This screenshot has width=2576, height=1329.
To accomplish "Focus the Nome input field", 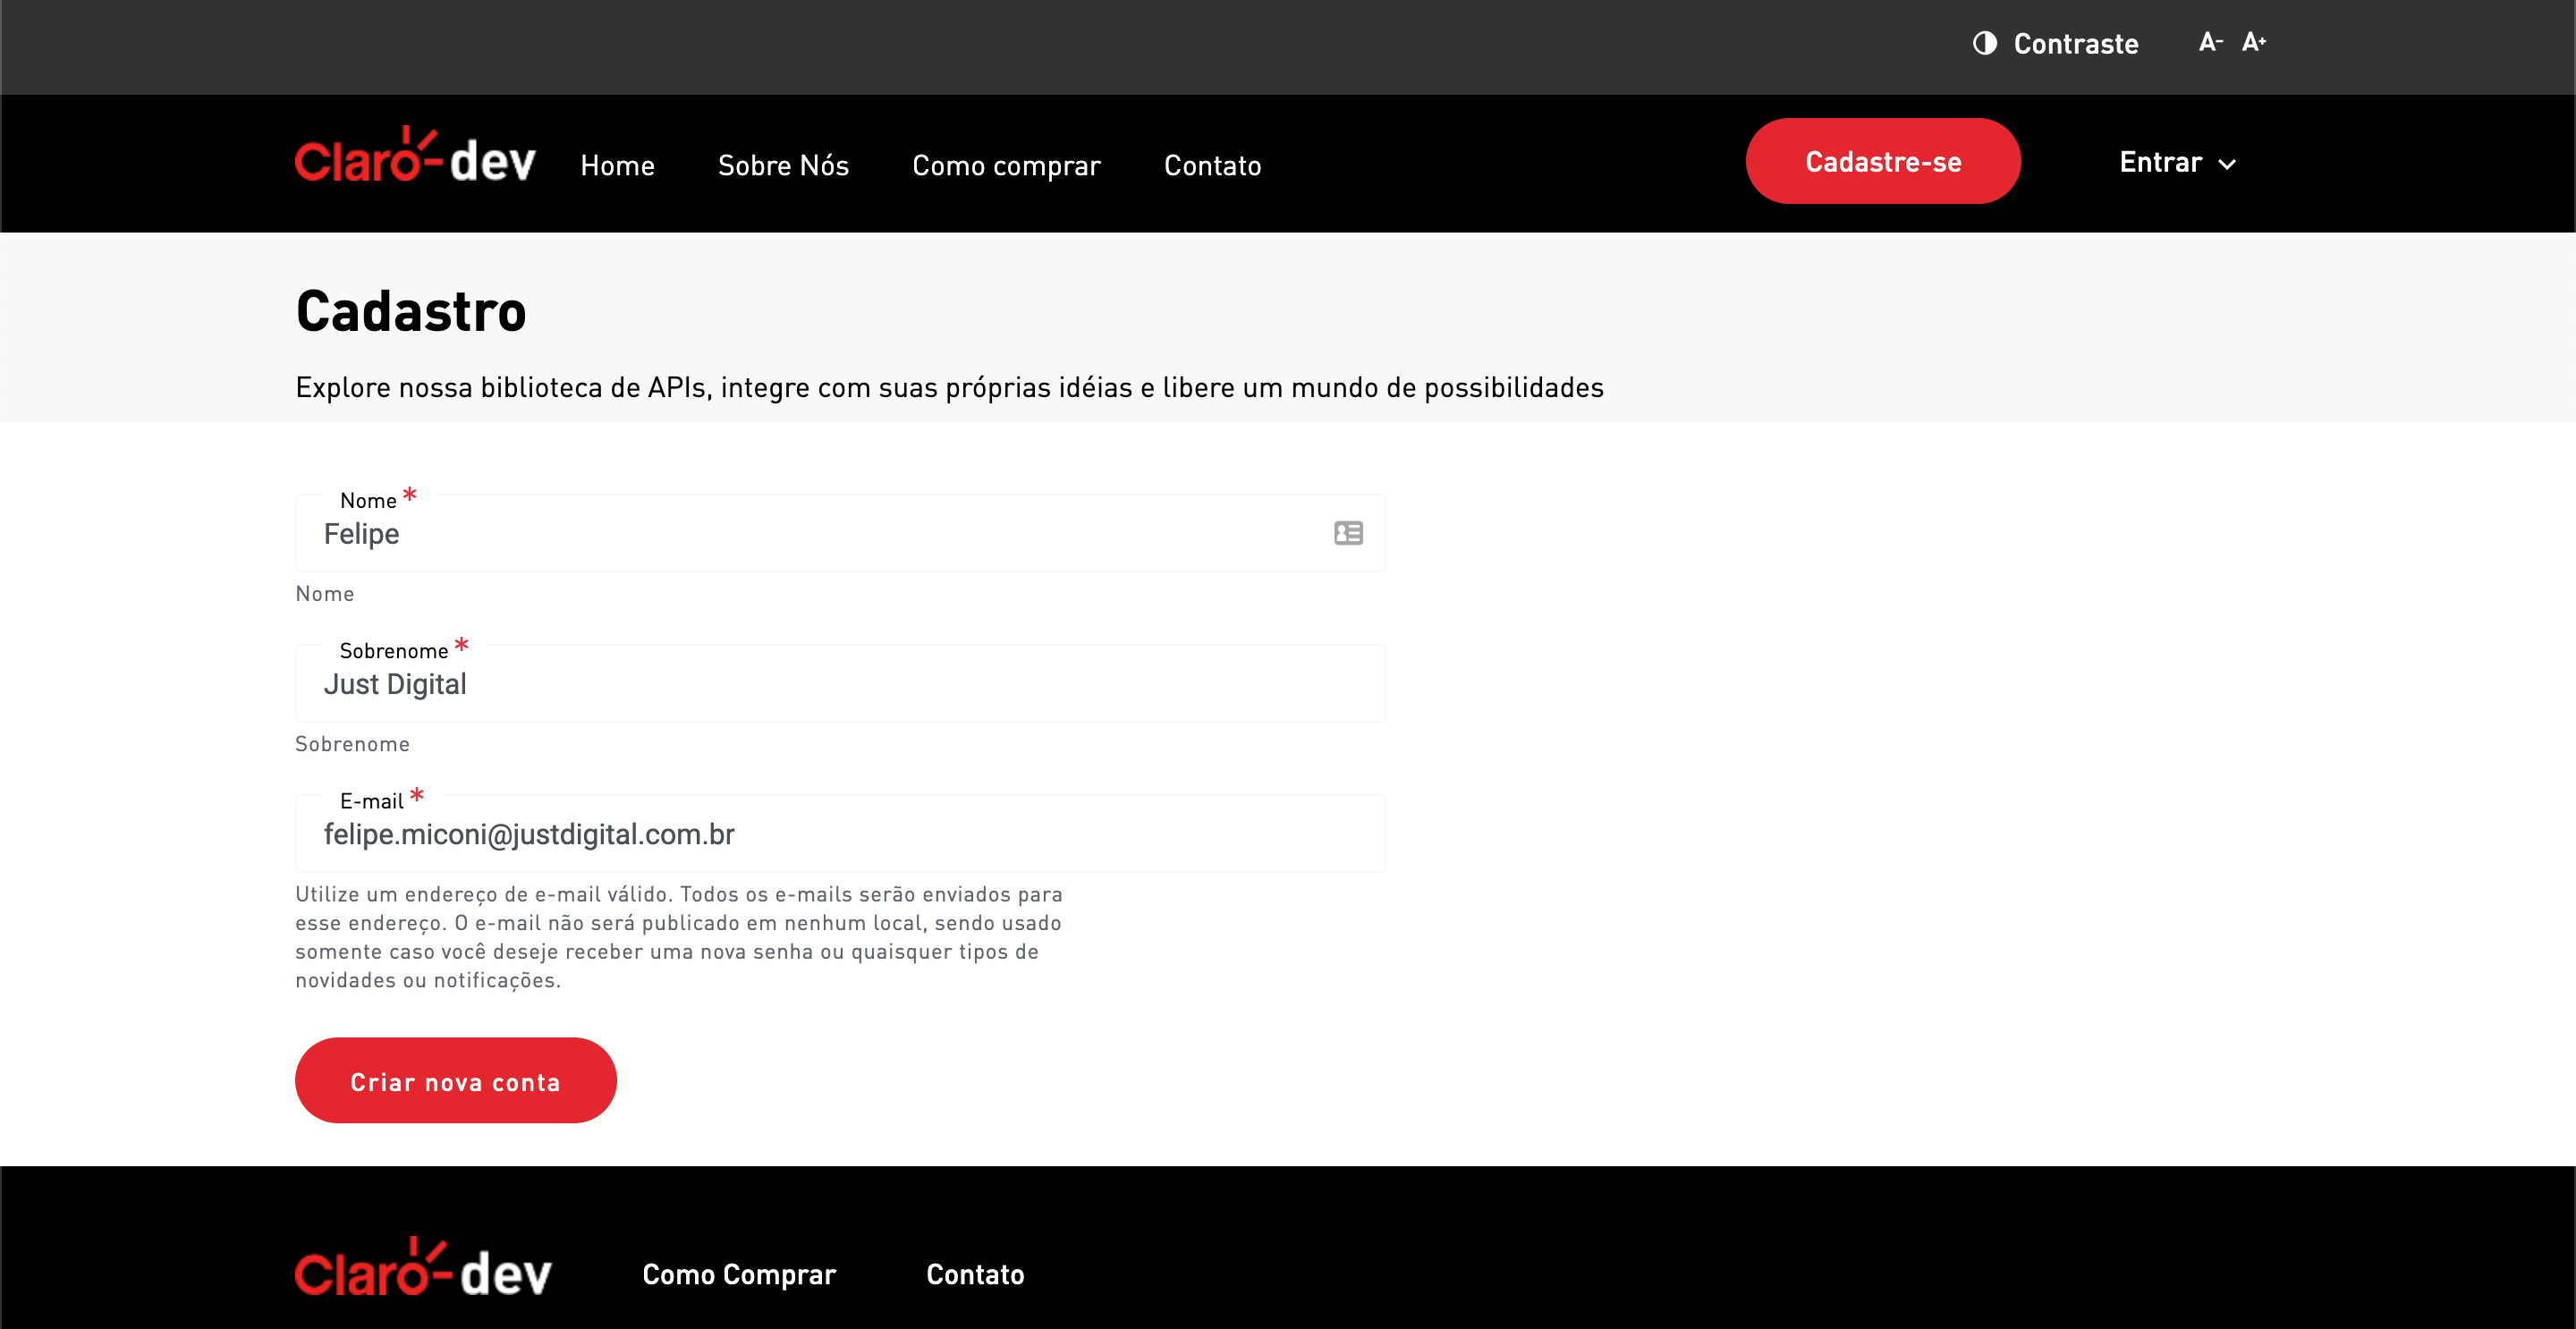I will (x=800, y=535).
